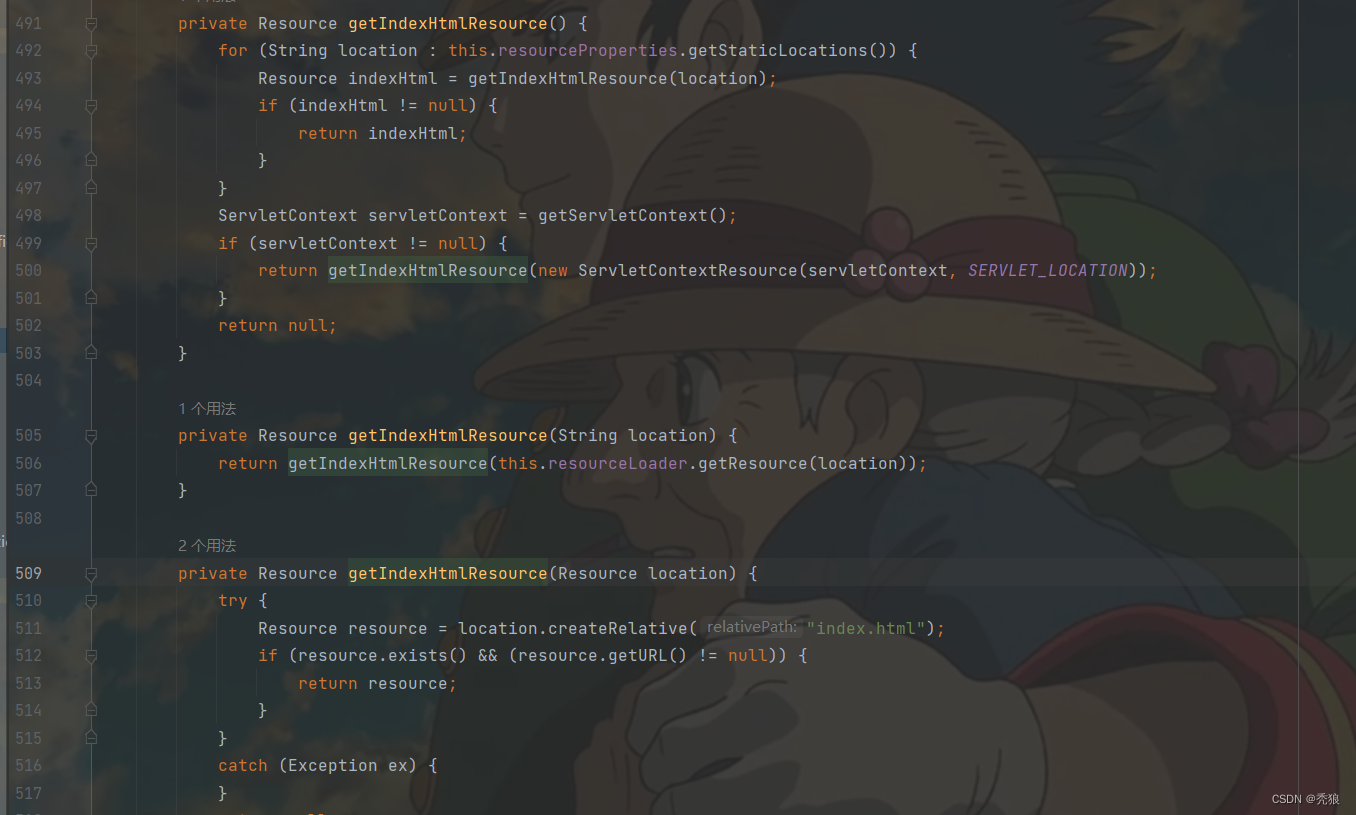Viewport: 1356px width, 815px height.
Task: Fold the Resource location method at line 509
Action: (91, 574)
